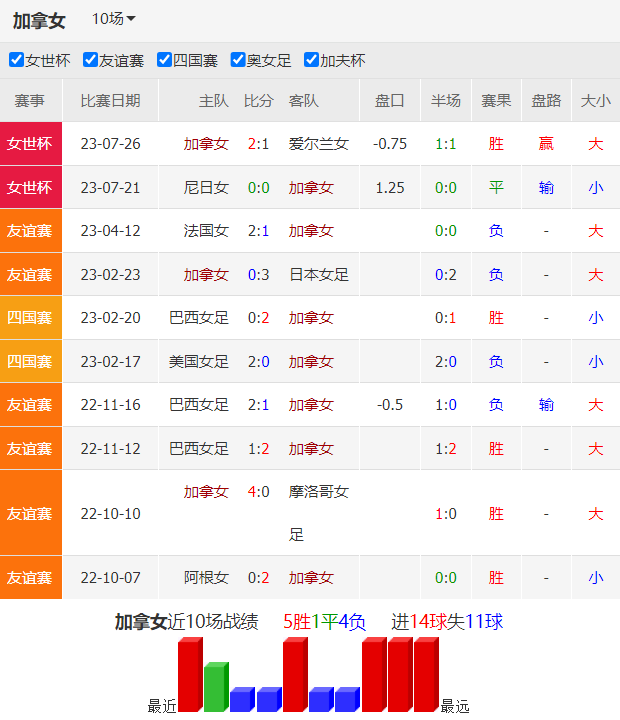Open 尼日女 team link
620x720 pixels.
206,188
